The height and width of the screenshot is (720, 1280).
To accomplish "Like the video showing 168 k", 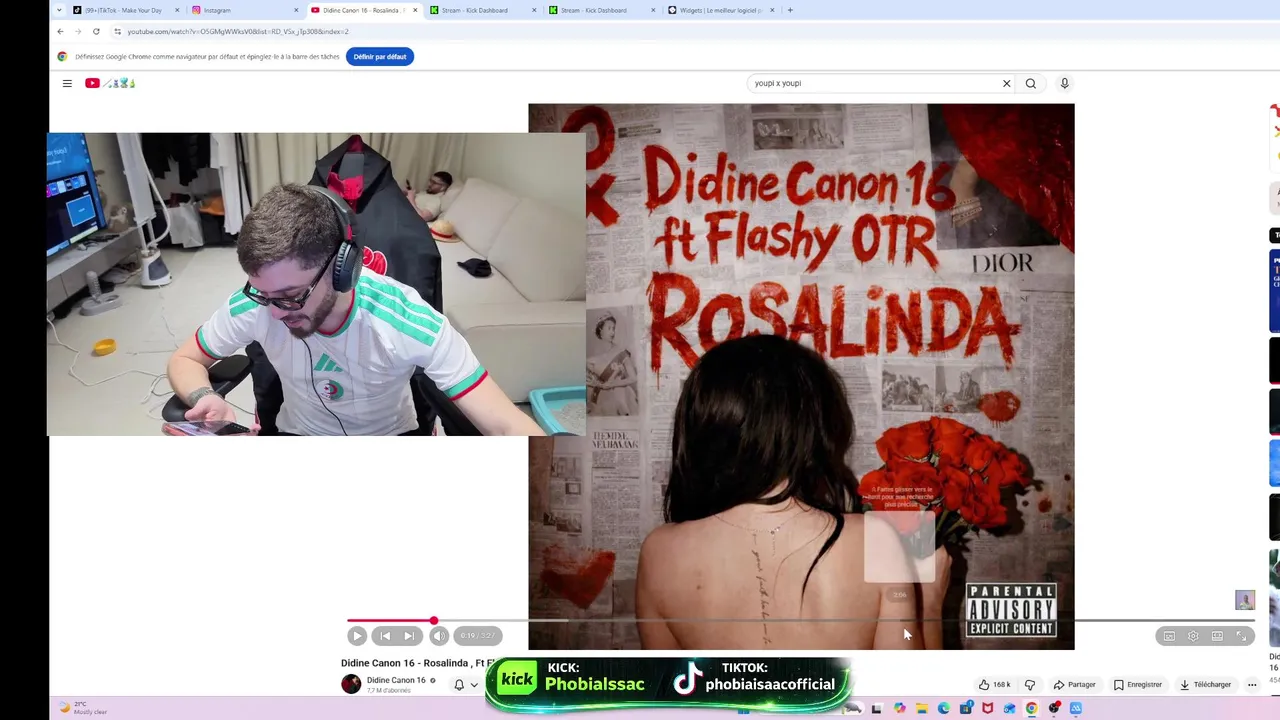I will [994, 685].
